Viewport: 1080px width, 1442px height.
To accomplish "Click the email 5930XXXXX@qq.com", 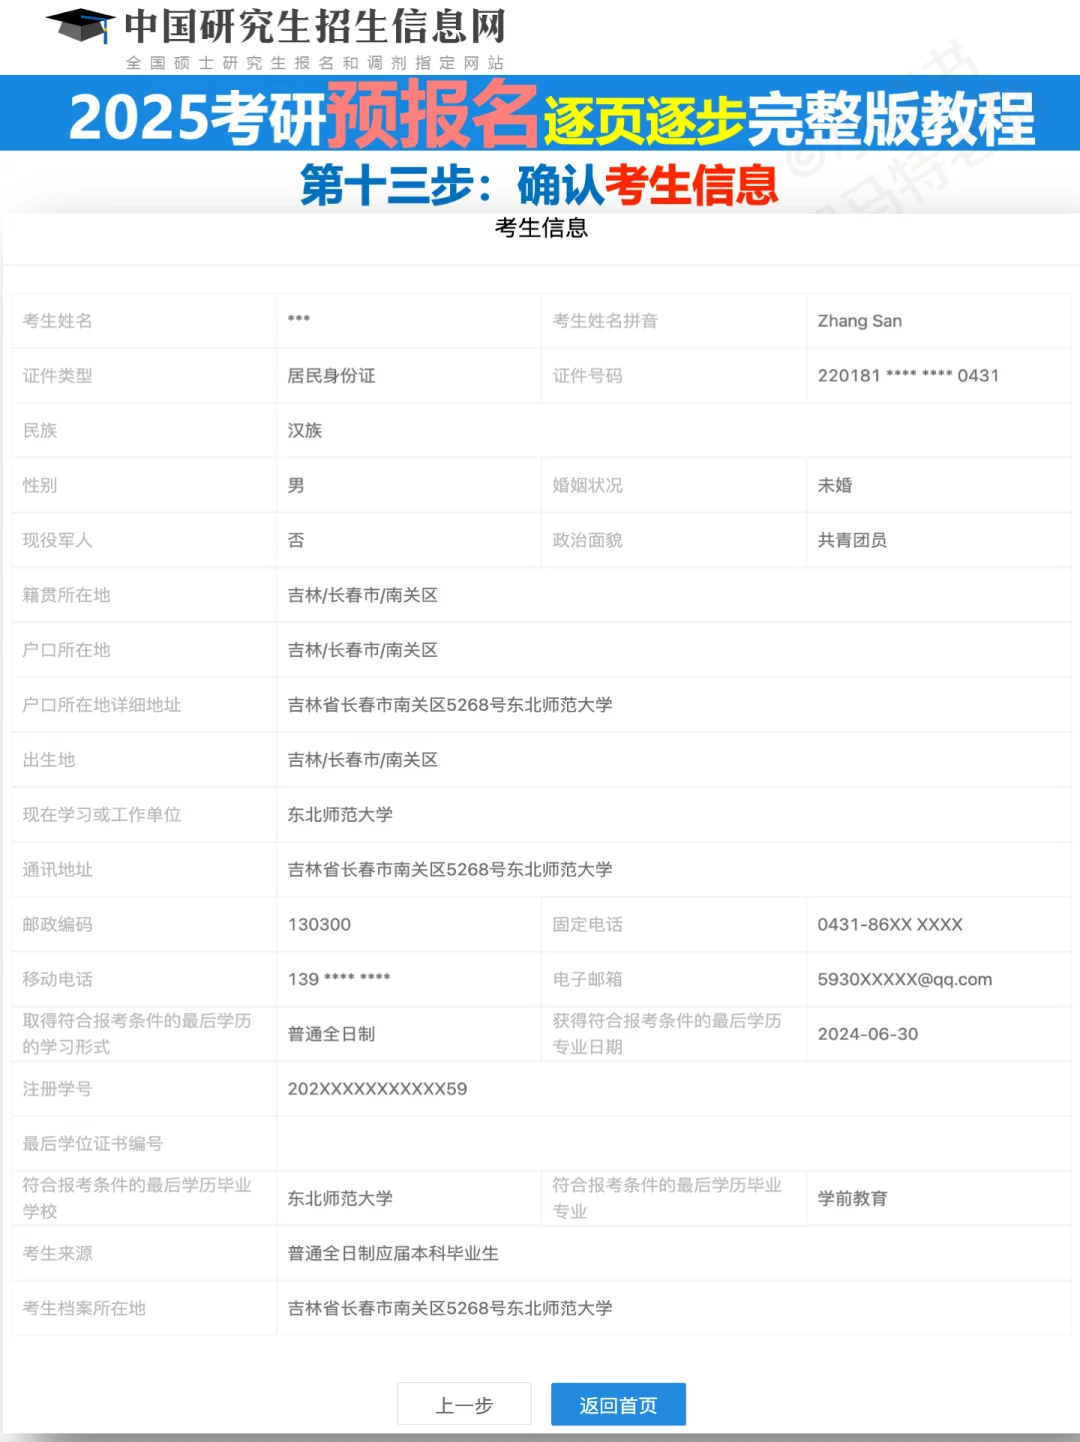I will (905, 979).
